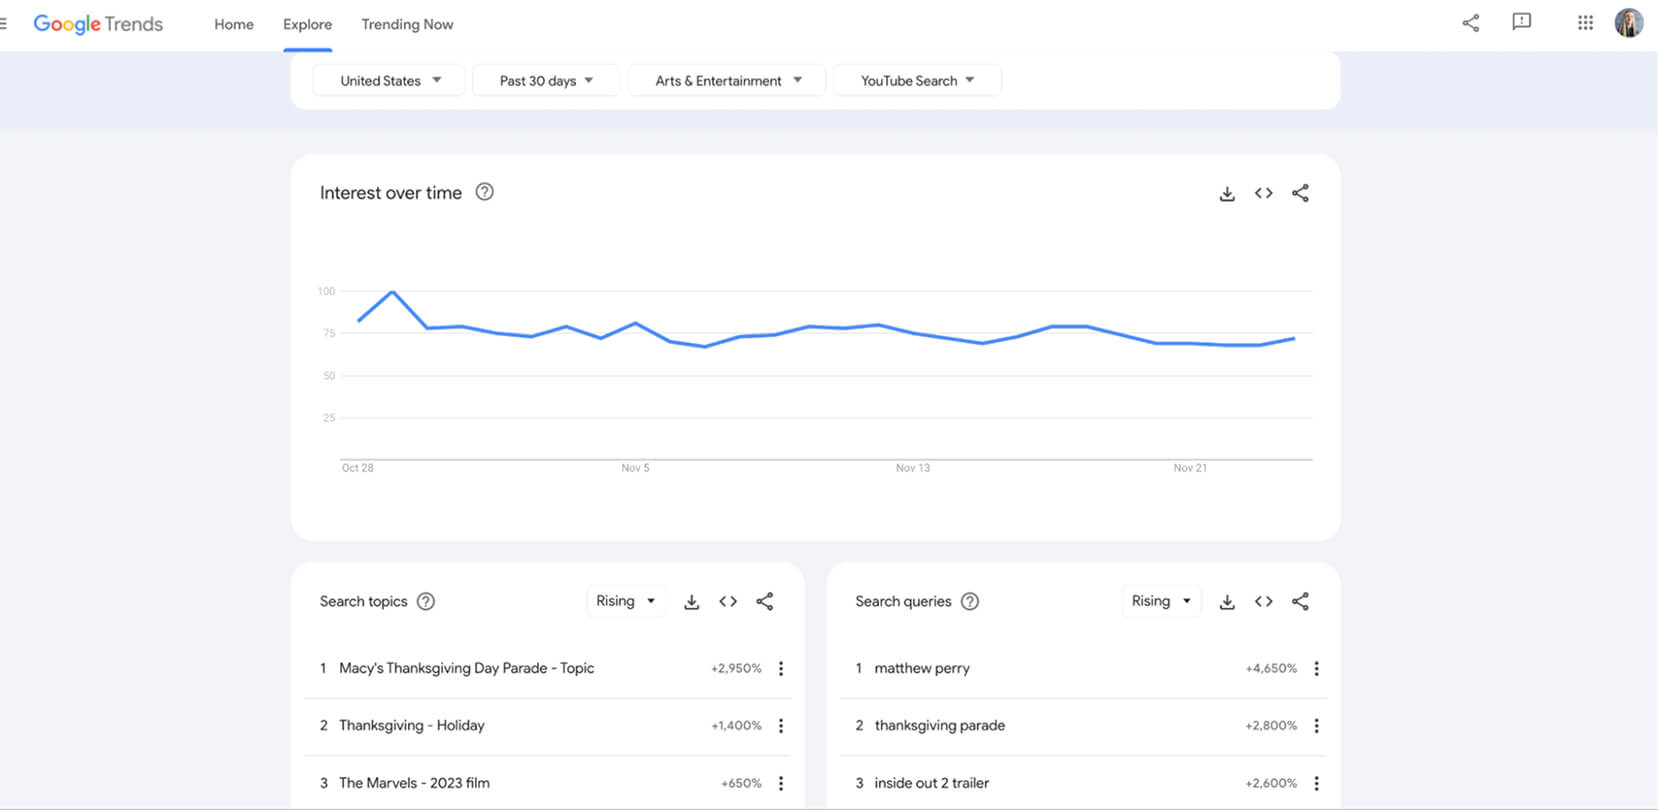Open more options for Macy's Thanksgiving Day Parade
The height and width of the screenshot is (811, 1658).
point(781,668)
